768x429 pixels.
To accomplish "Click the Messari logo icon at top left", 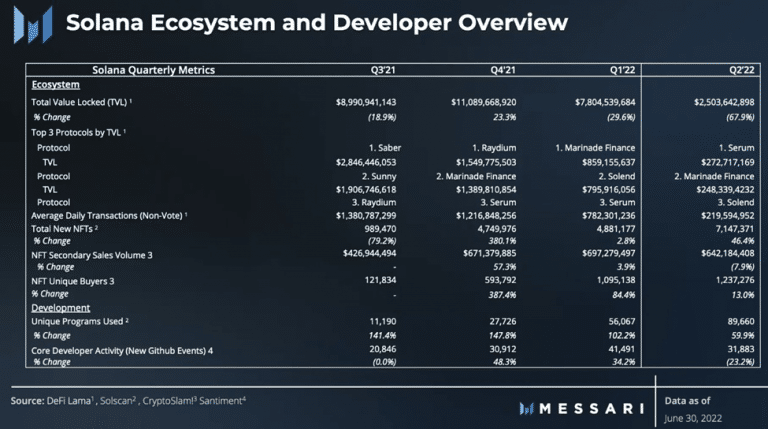I will click(x=33, y=25).
